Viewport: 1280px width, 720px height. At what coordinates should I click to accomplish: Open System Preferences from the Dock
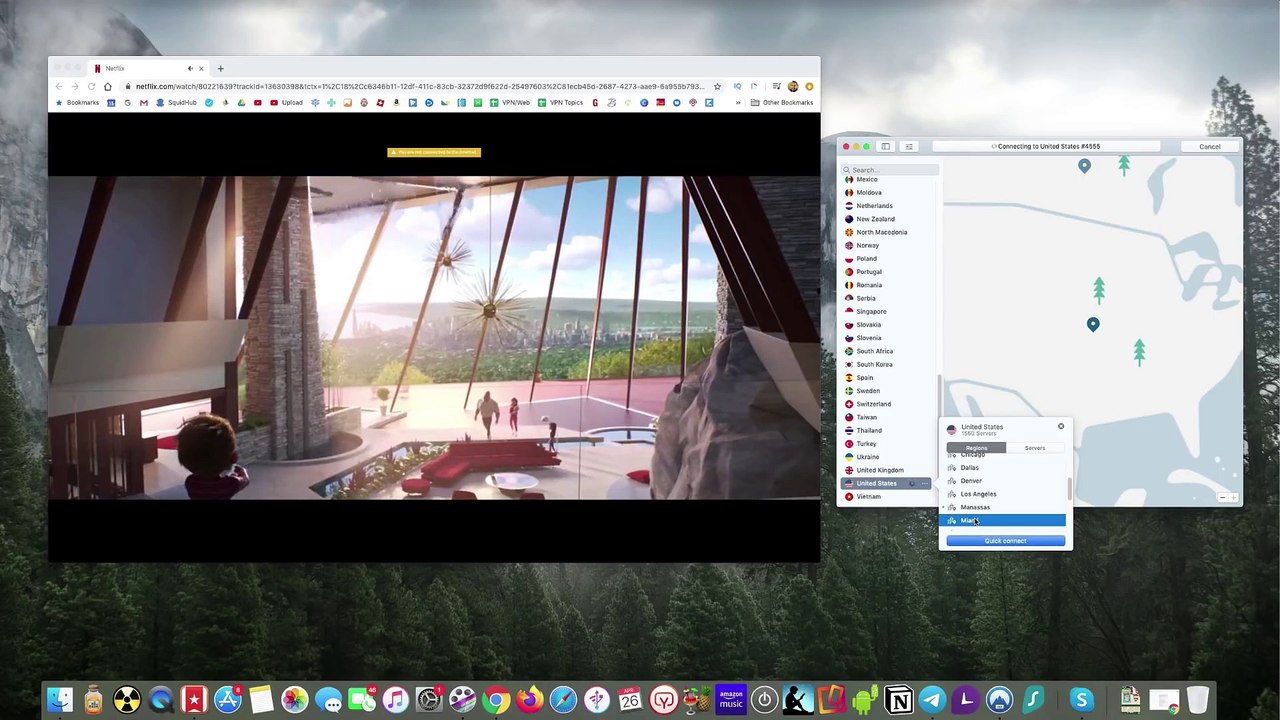pos(429,700)
